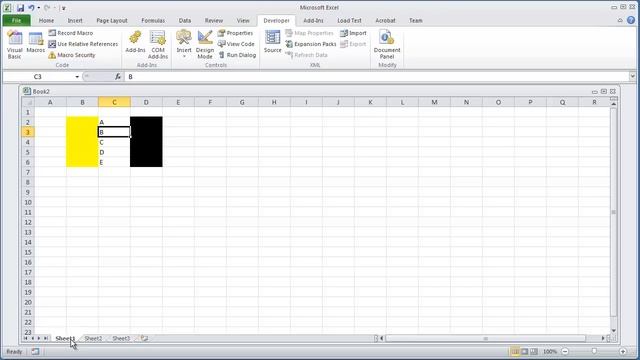Toggle Design Mode

[x=205, y=45]
